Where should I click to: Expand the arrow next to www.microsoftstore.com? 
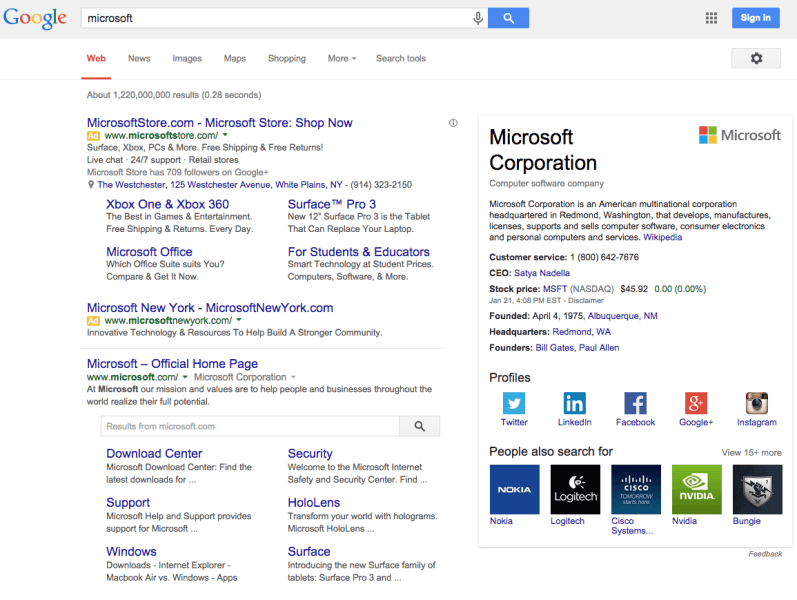coord(226,135)
